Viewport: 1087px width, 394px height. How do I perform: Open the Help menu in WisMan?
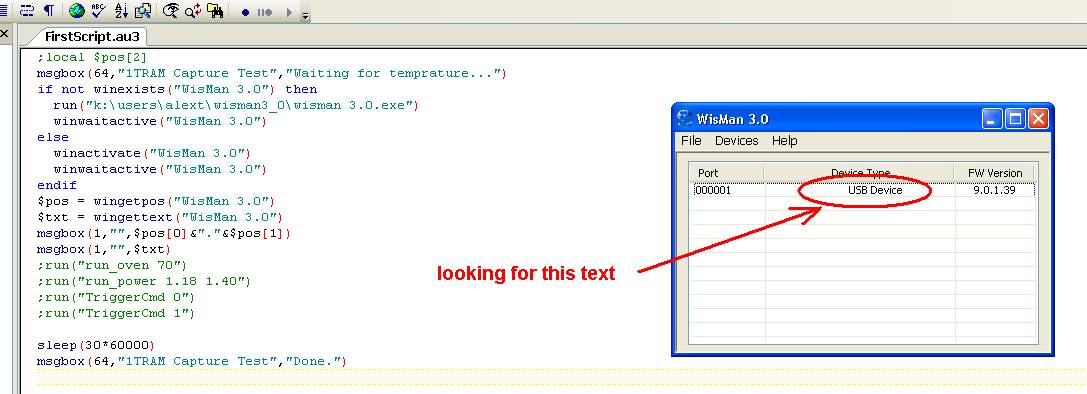(x=785, y=141)
